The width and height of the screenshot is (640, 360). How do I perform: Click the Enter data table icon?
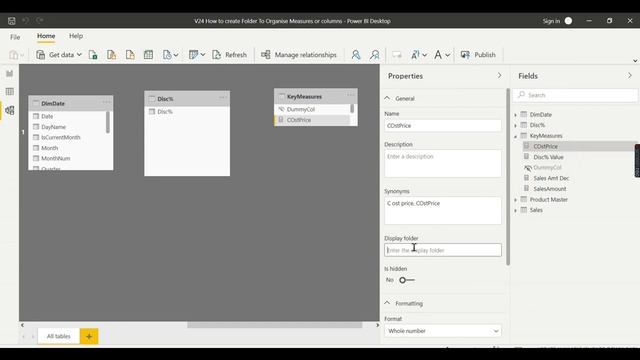(149, 55)
